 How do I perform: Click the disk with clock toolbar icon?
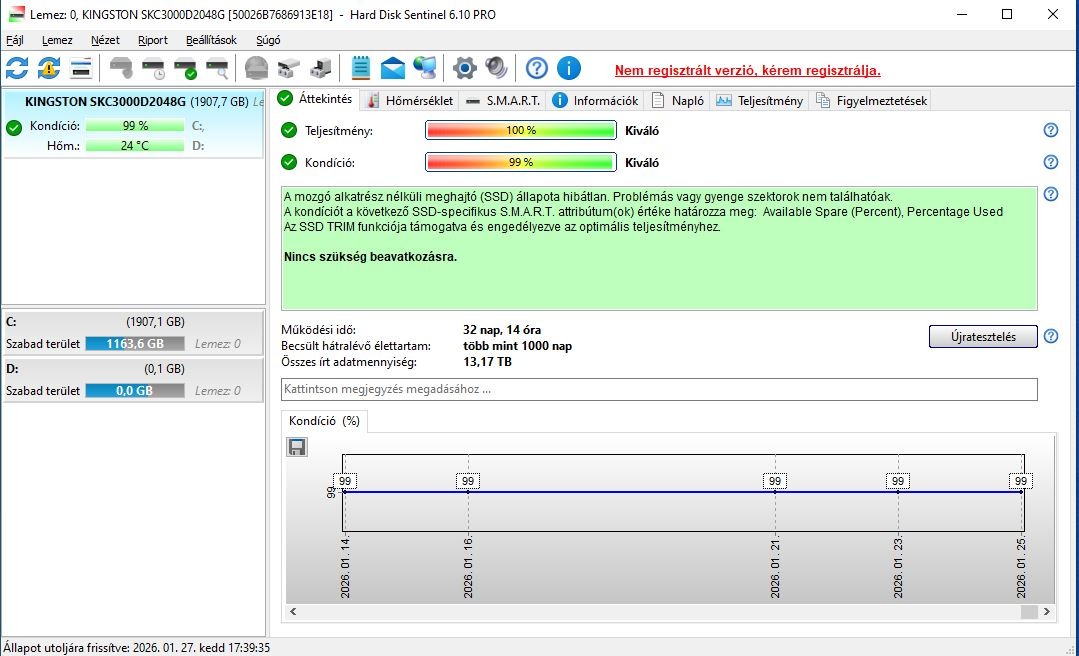pyautogui.click(x=153, y=68)
